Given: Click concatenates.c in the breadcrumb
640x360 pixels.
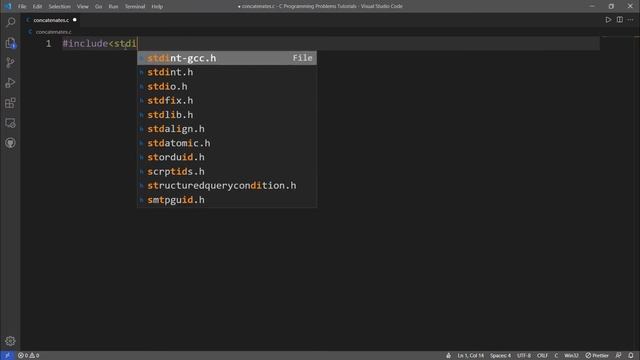Looking at the screenshot, I should point(53,32).
